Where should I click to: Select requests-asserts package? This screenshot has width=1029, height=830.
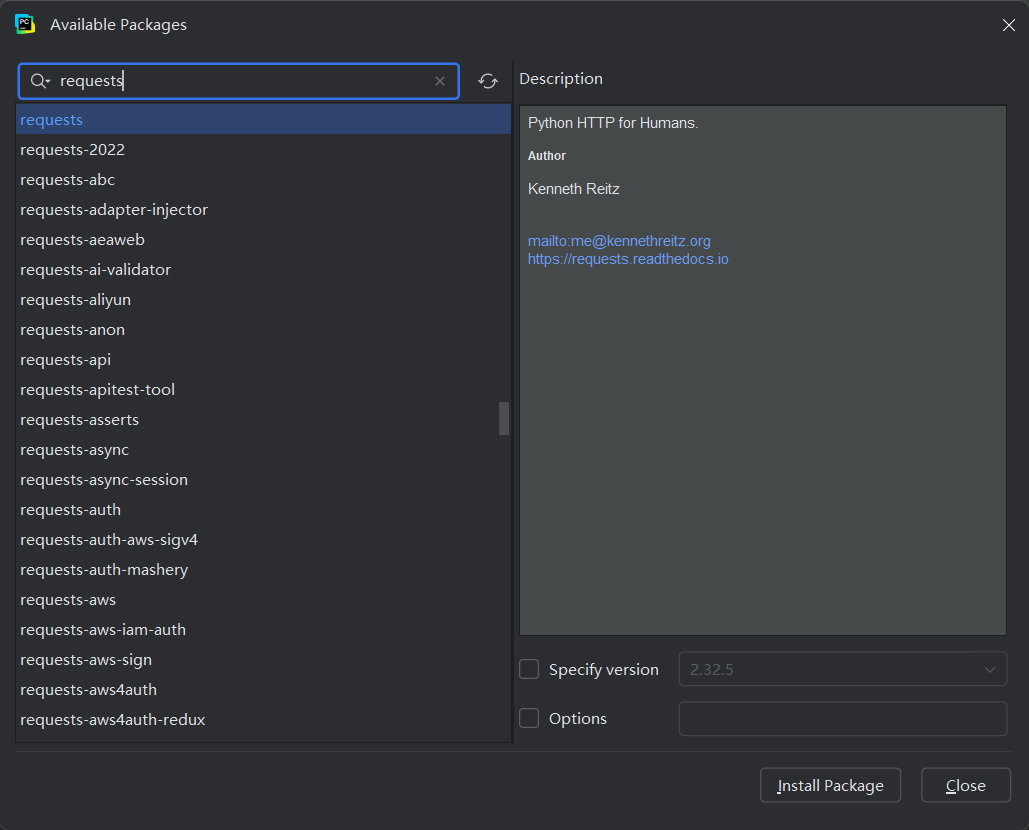[263, 420]
